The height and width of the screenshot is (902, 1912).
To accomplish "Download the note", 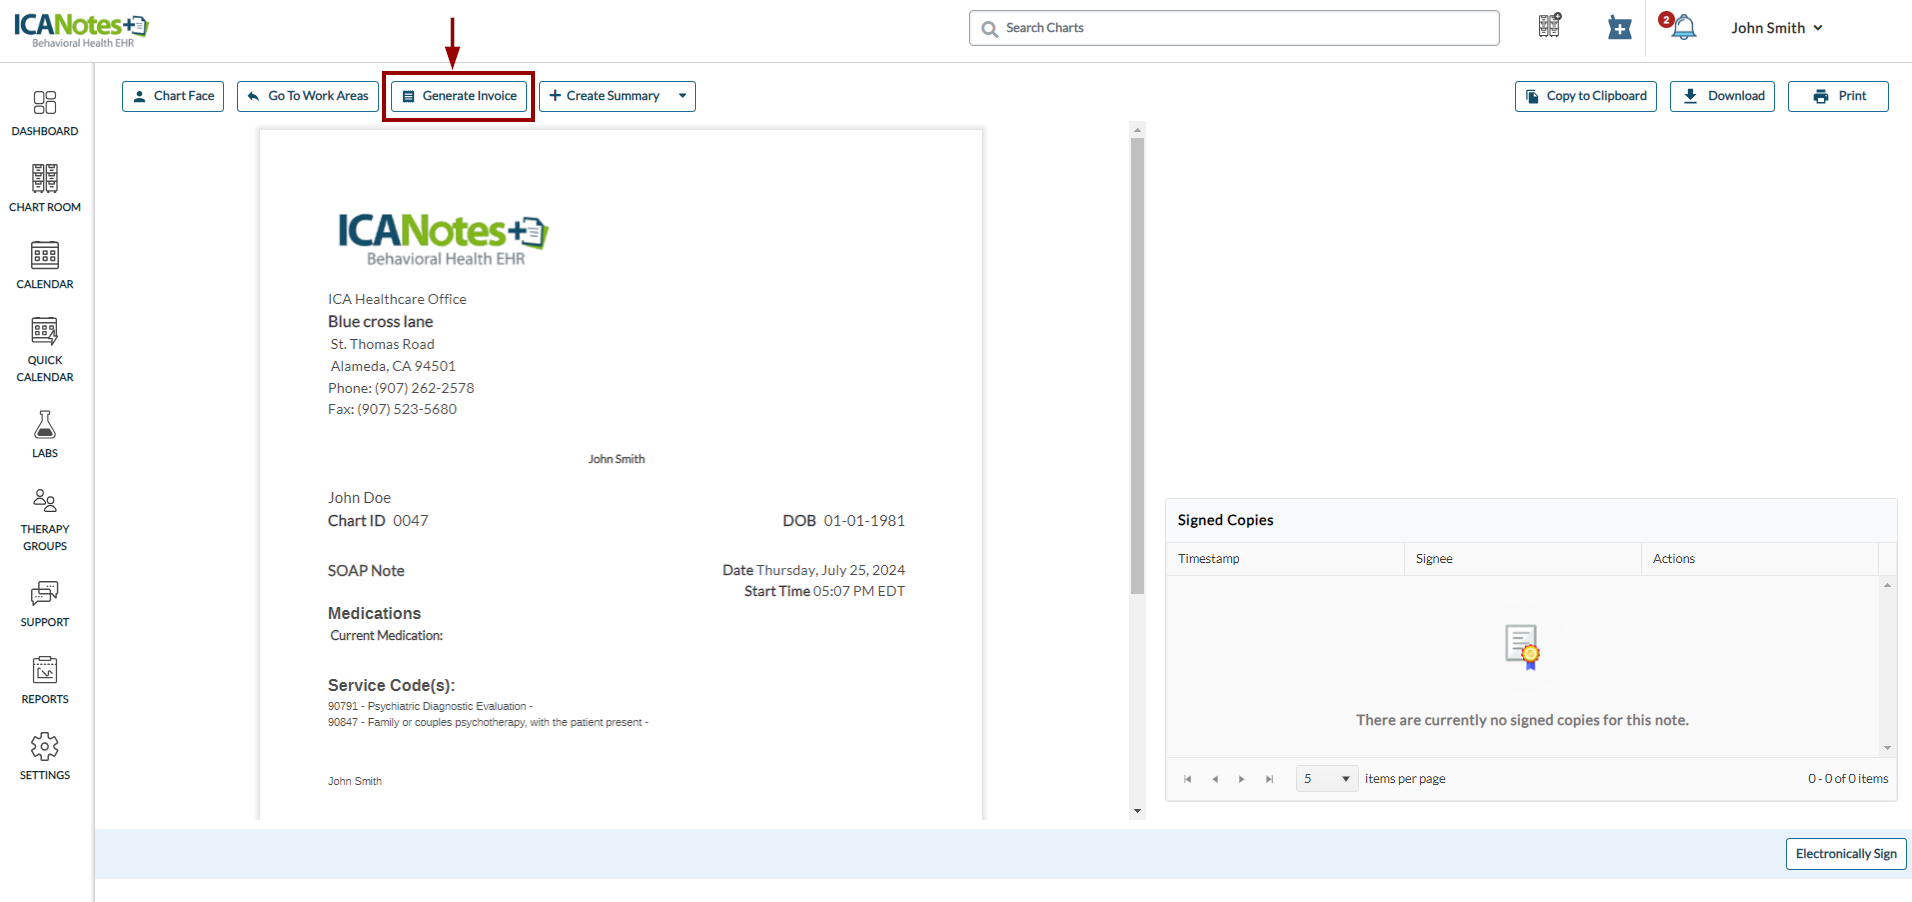I will pos(1722,96).
